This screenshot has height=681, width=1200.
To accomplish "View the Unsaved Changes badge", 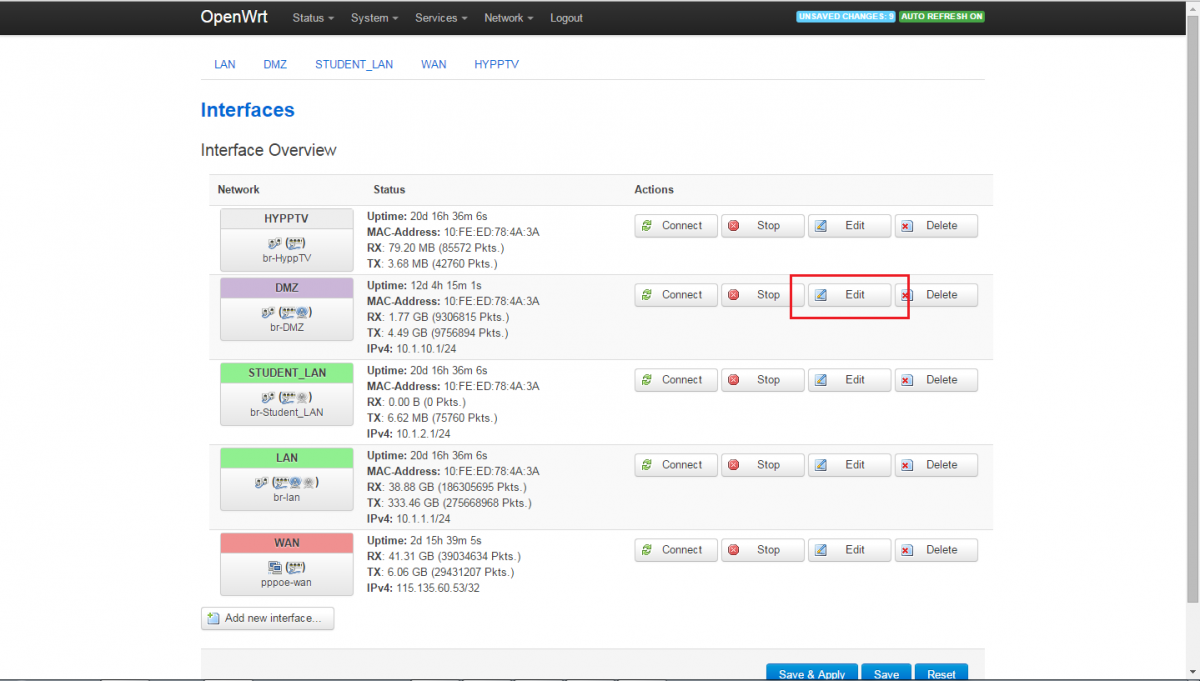I will (x=845, y=17).
